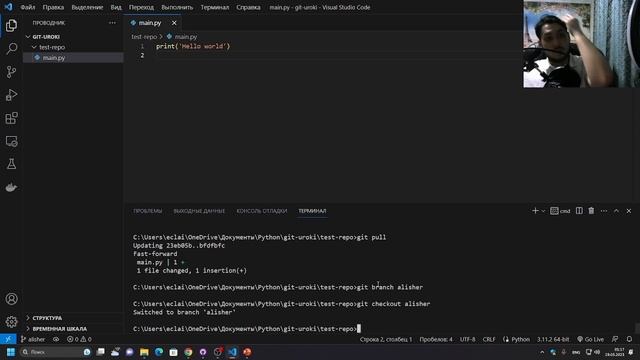Switch to the Выходные данные panel tab
Viewport: 640px width, 360px height.
point(199,211)
